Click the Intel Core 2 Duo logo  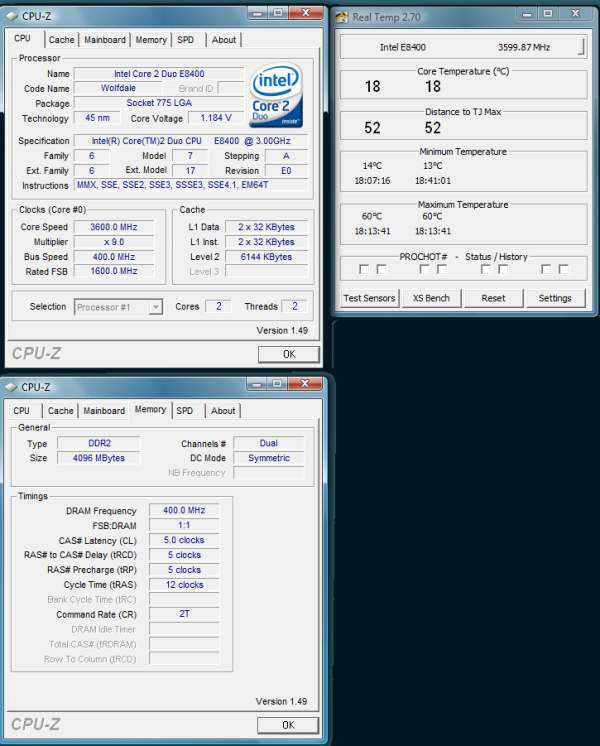pyautogui.click(x=276, y=96)
